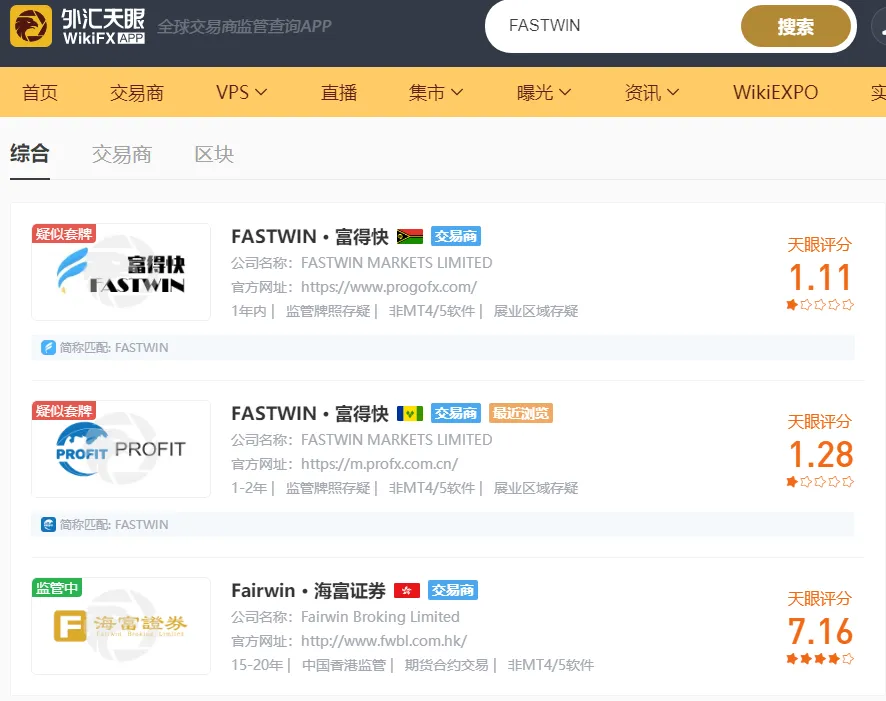Expand the VPS dropdown menu
This screenshot has height=701, width=886.
[x=241, y=92]
